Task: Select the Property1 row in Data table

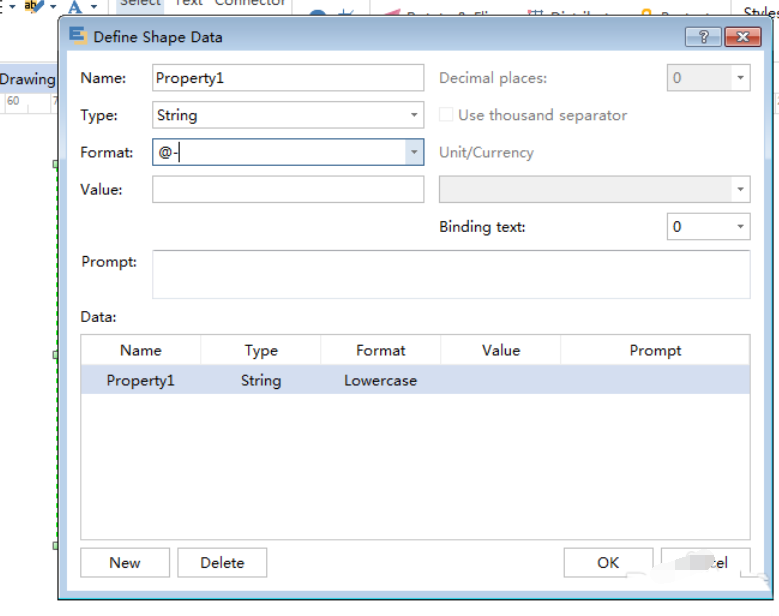Action: pyautogui.click(x=140, y=381)
